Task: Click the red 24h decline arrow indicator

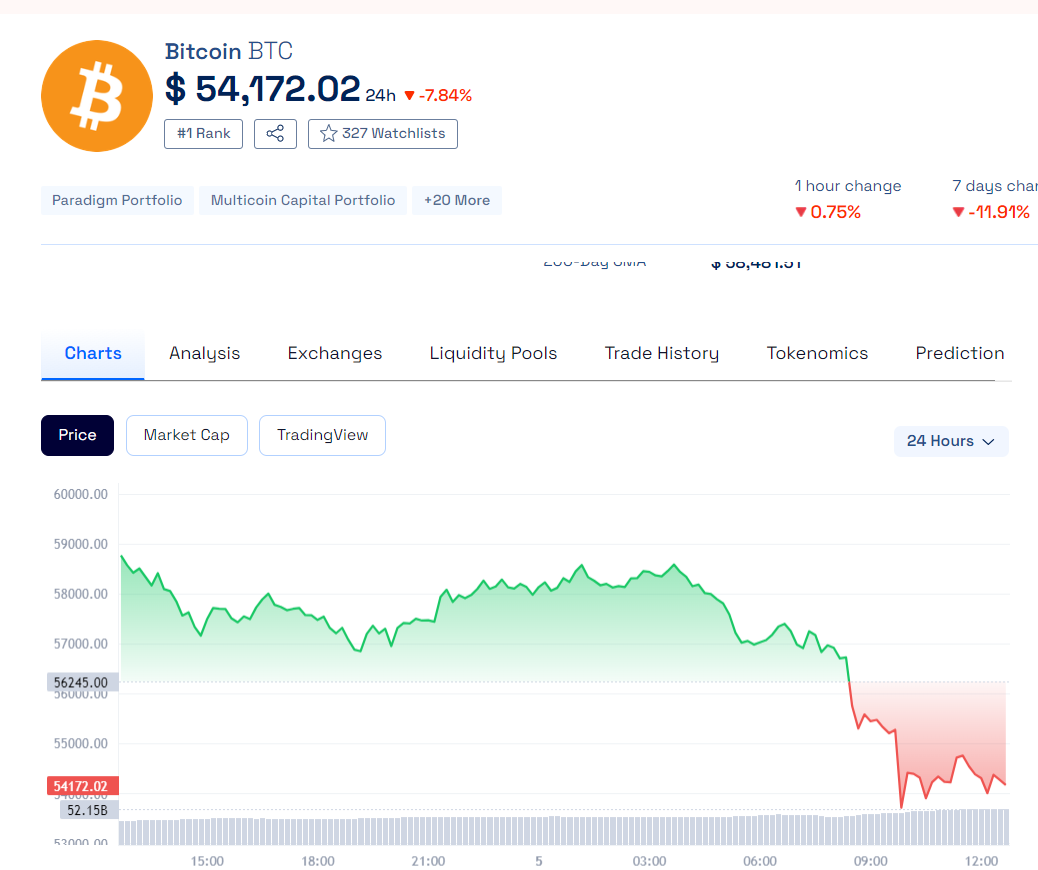Action: (411, 95)
